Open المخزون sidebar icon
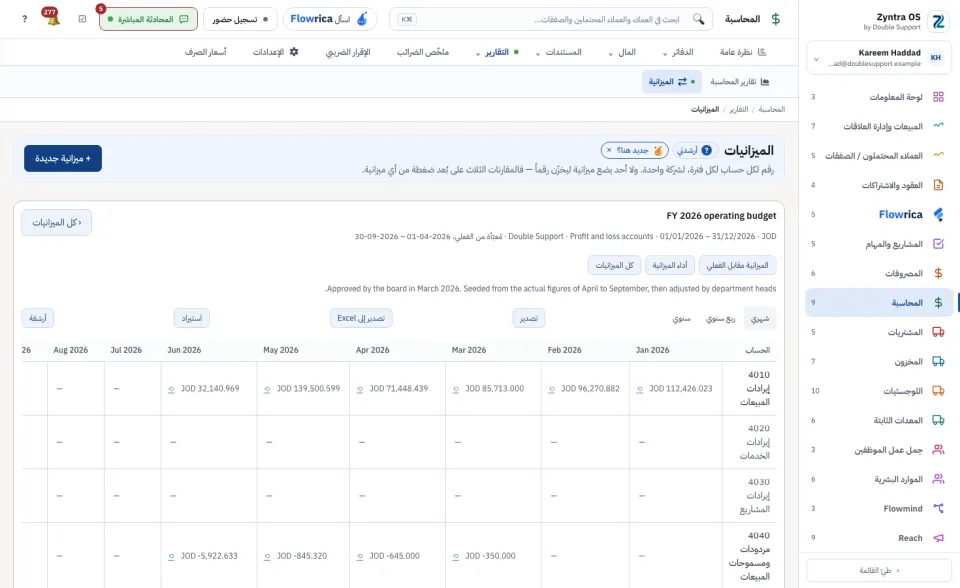This screenshot has width=960, height=588. point(938,361)
